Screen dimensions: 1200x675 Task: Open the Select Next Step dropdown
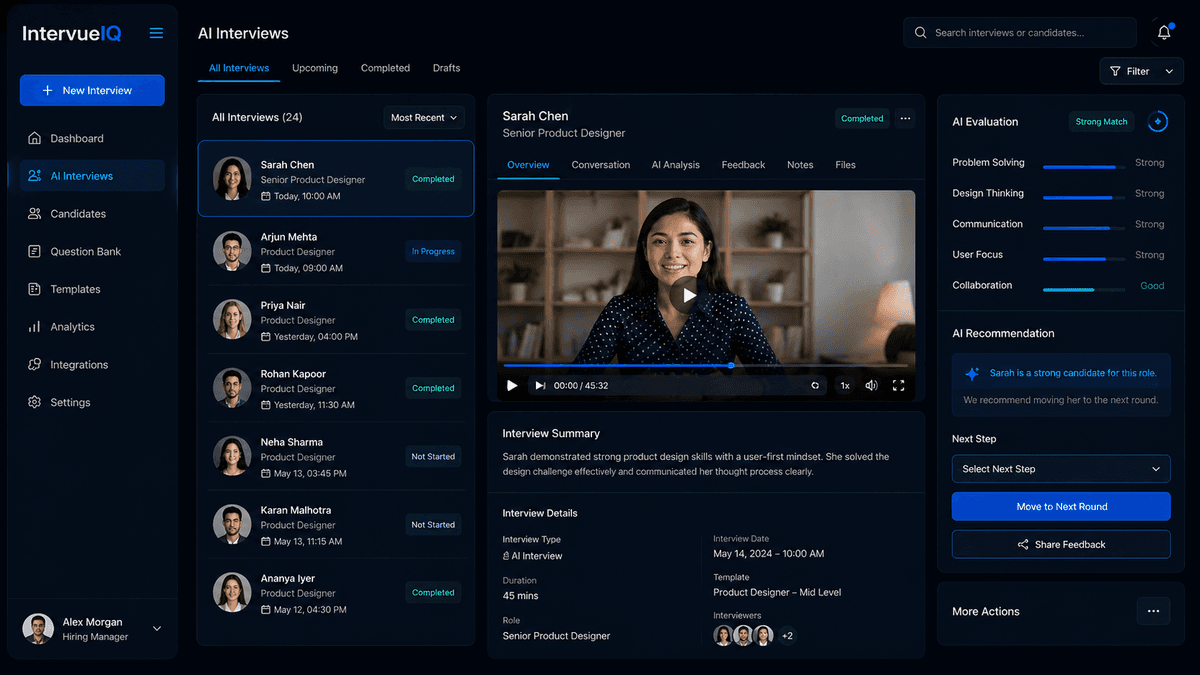click(1060, 468)
